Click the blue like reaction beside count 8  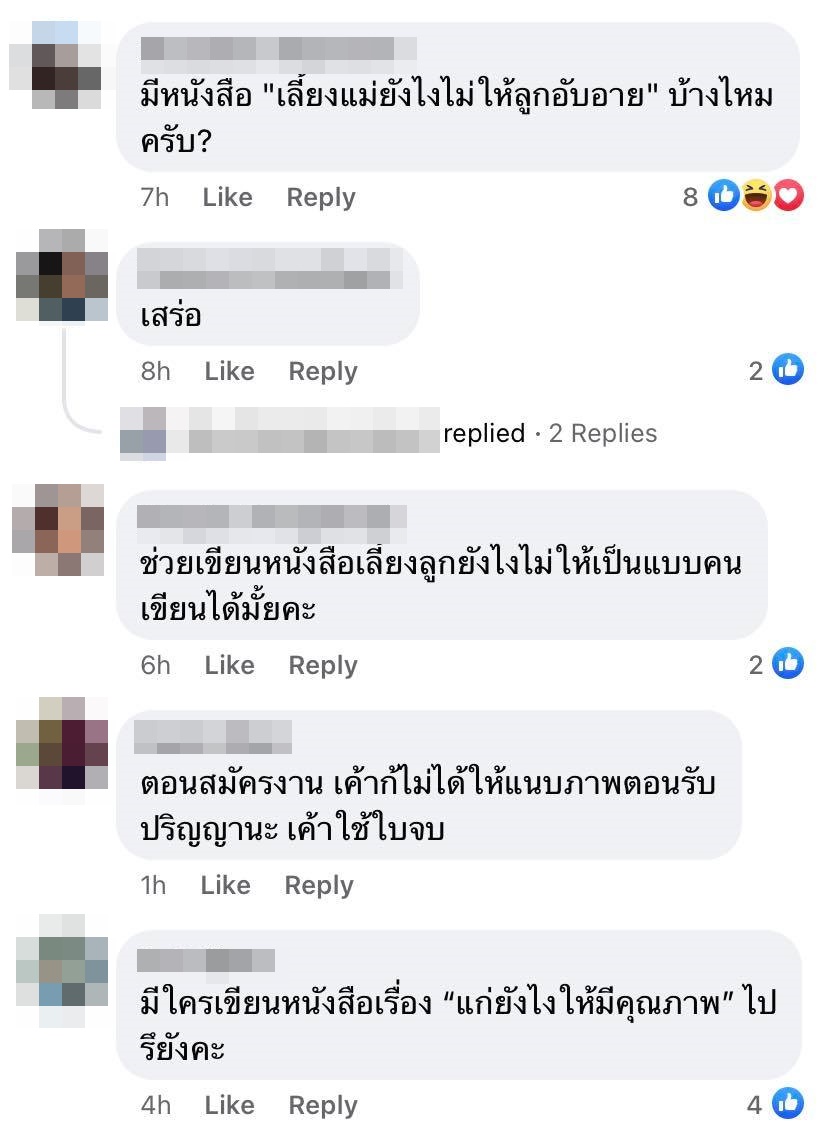(x=724, y=195)
